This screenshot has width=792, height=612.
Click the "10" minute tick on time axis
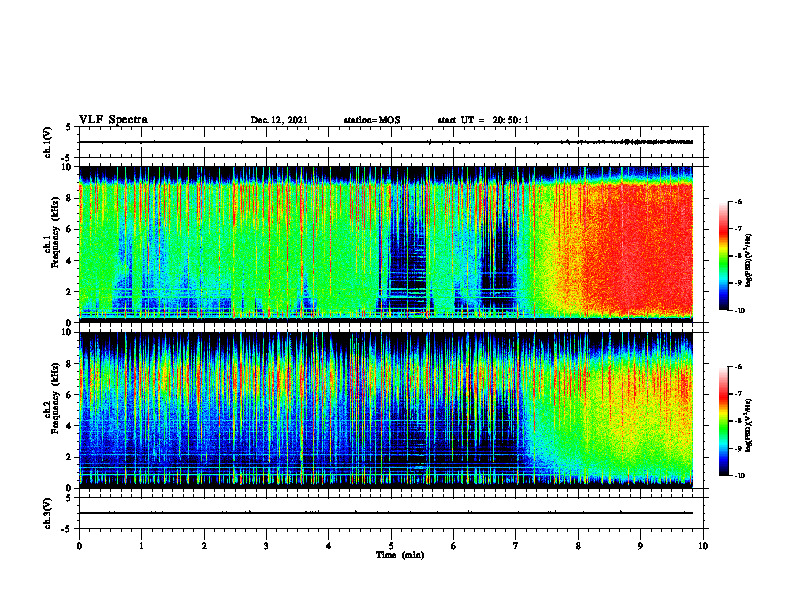pos(703,546)
